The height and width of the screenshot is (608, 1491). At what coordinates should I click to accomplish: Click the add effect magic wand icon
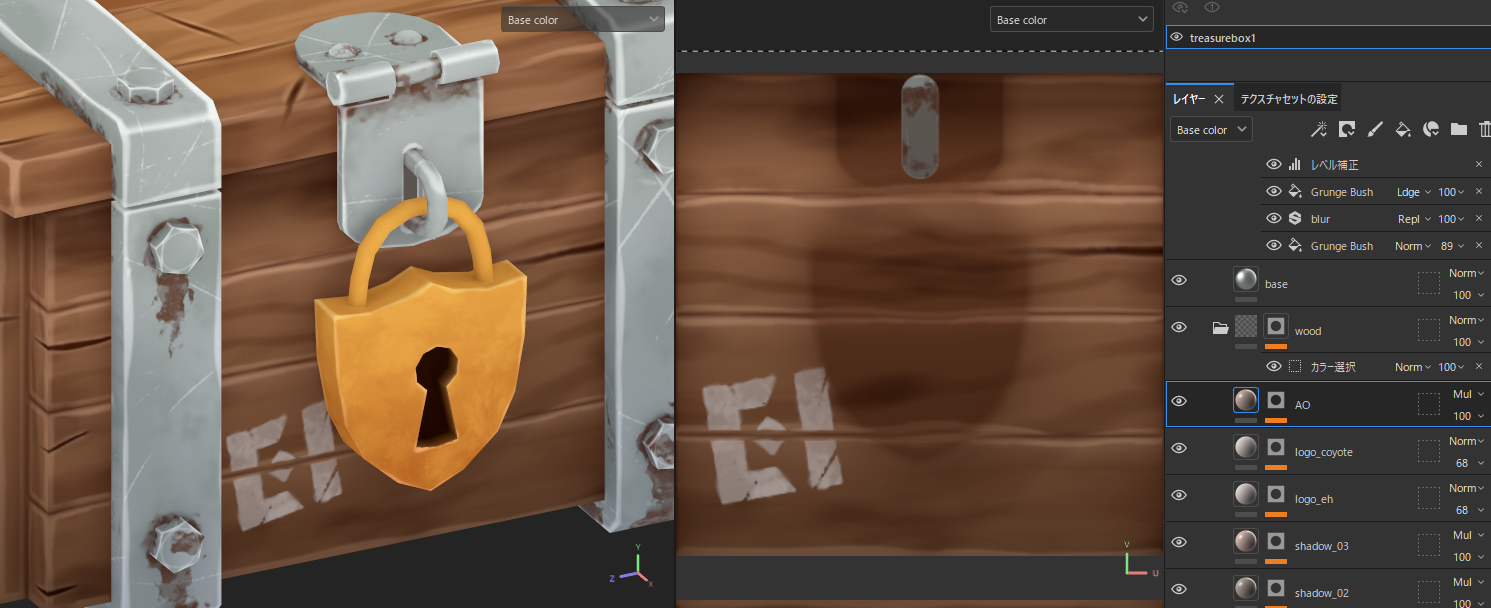point(1319,129)
